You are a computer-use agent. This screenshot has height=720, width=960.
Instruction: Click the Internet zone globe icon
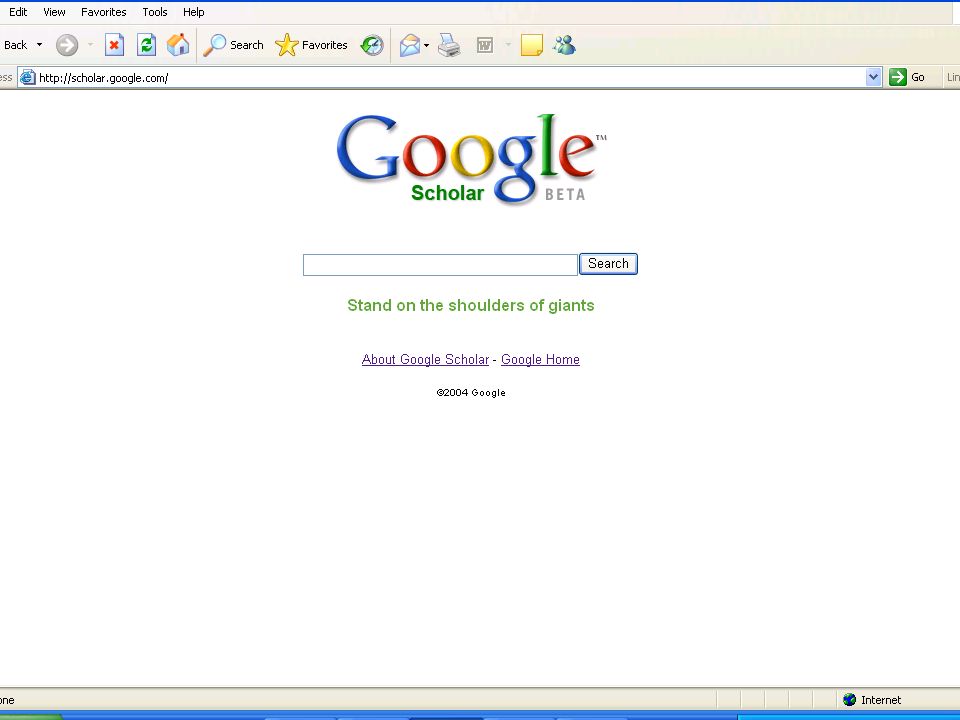[x=849, y=700]
